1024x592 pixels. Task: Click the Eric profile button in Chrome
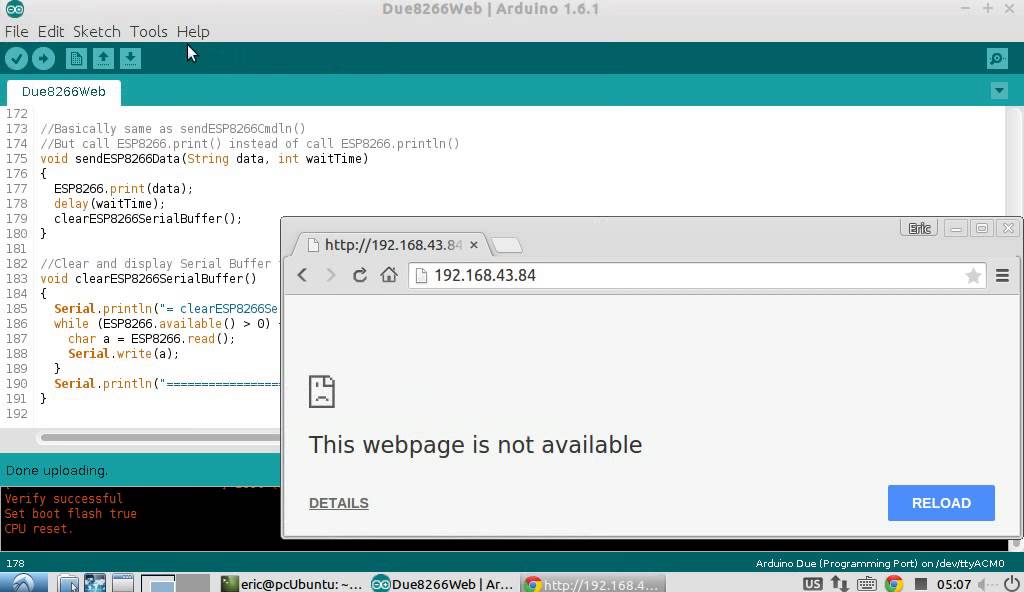click(919, 228)
